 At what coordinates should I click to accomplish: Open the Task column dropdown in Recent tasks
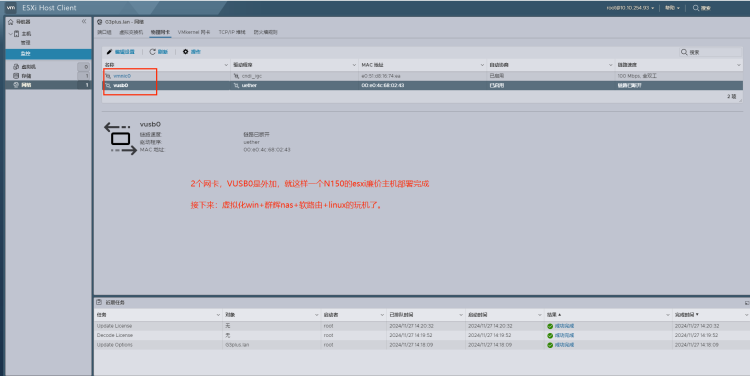(219, 315)
